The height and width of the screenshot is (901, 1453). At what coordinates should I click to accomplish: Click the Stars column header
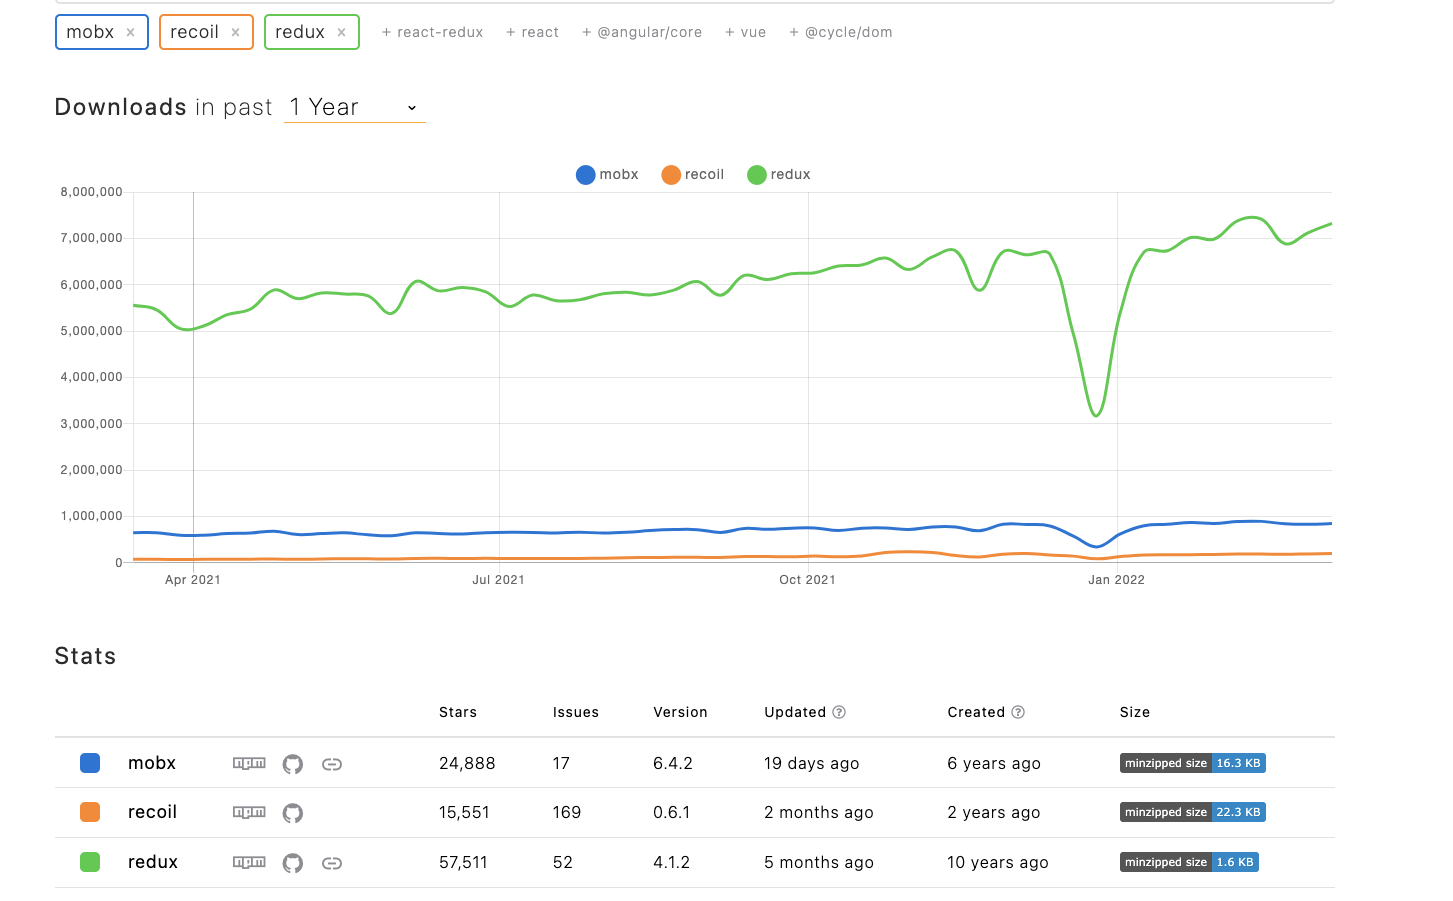[x=458, y=712]
